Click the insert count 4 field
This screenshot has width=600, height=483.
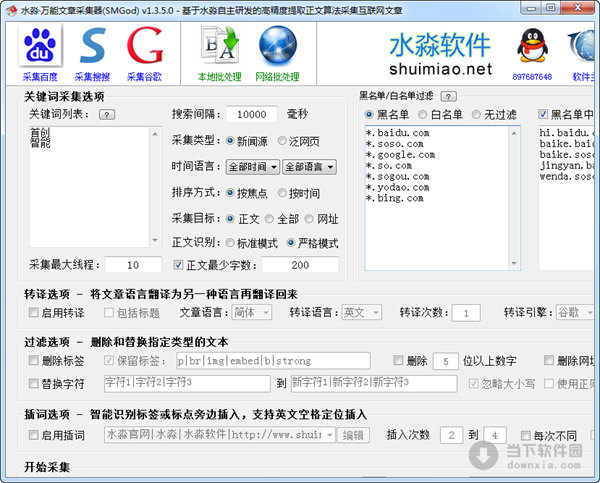pos(495,435)
